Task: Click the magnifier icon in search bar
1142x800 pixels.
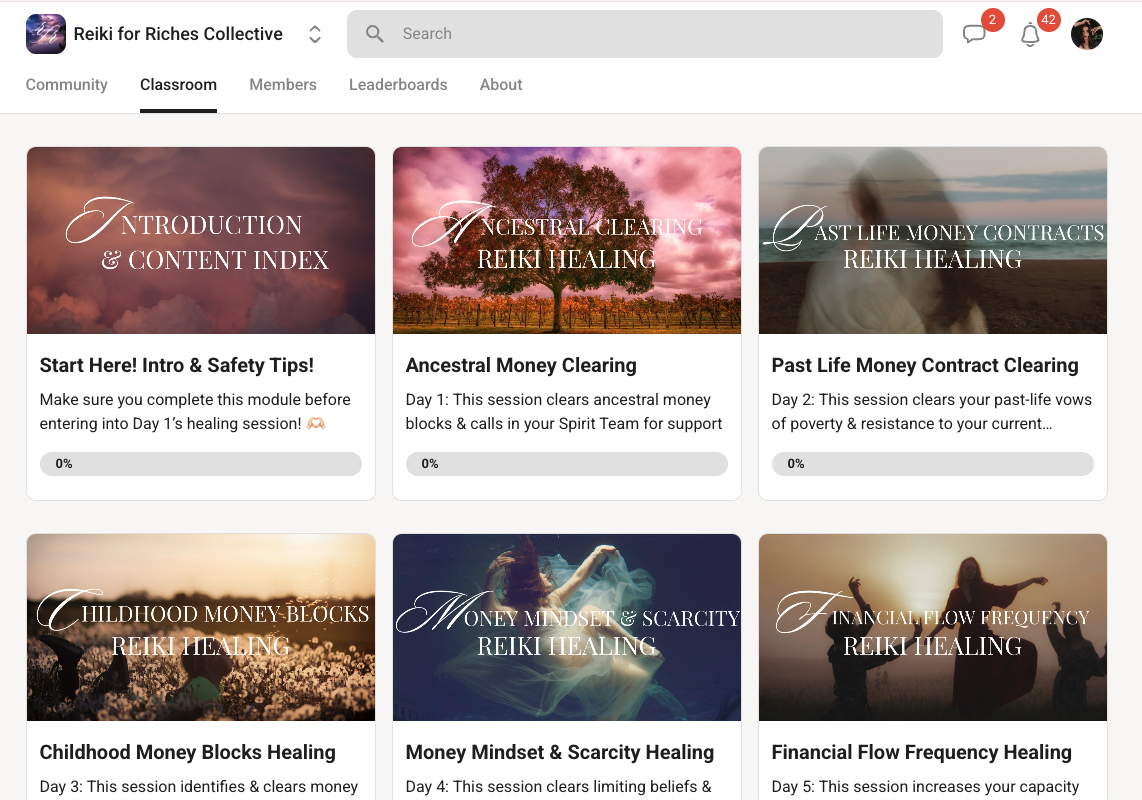Action: [374, 34]
